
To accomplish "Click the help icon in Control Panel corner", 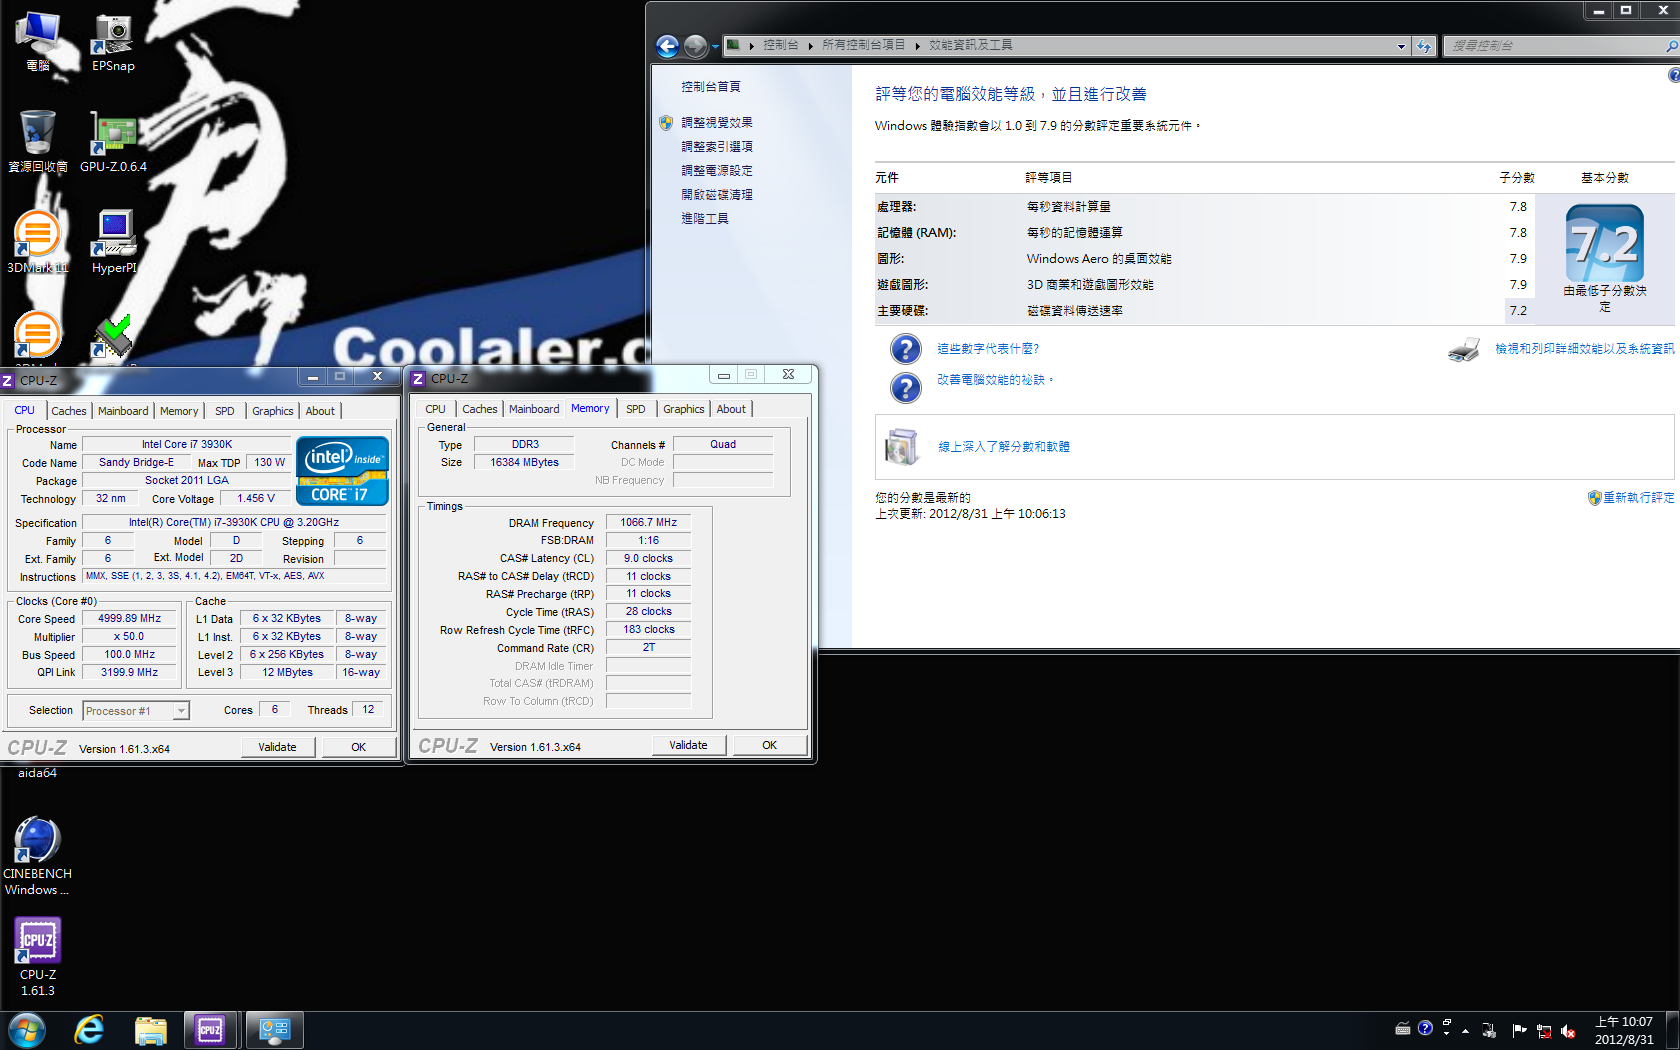I will 1673,75.
